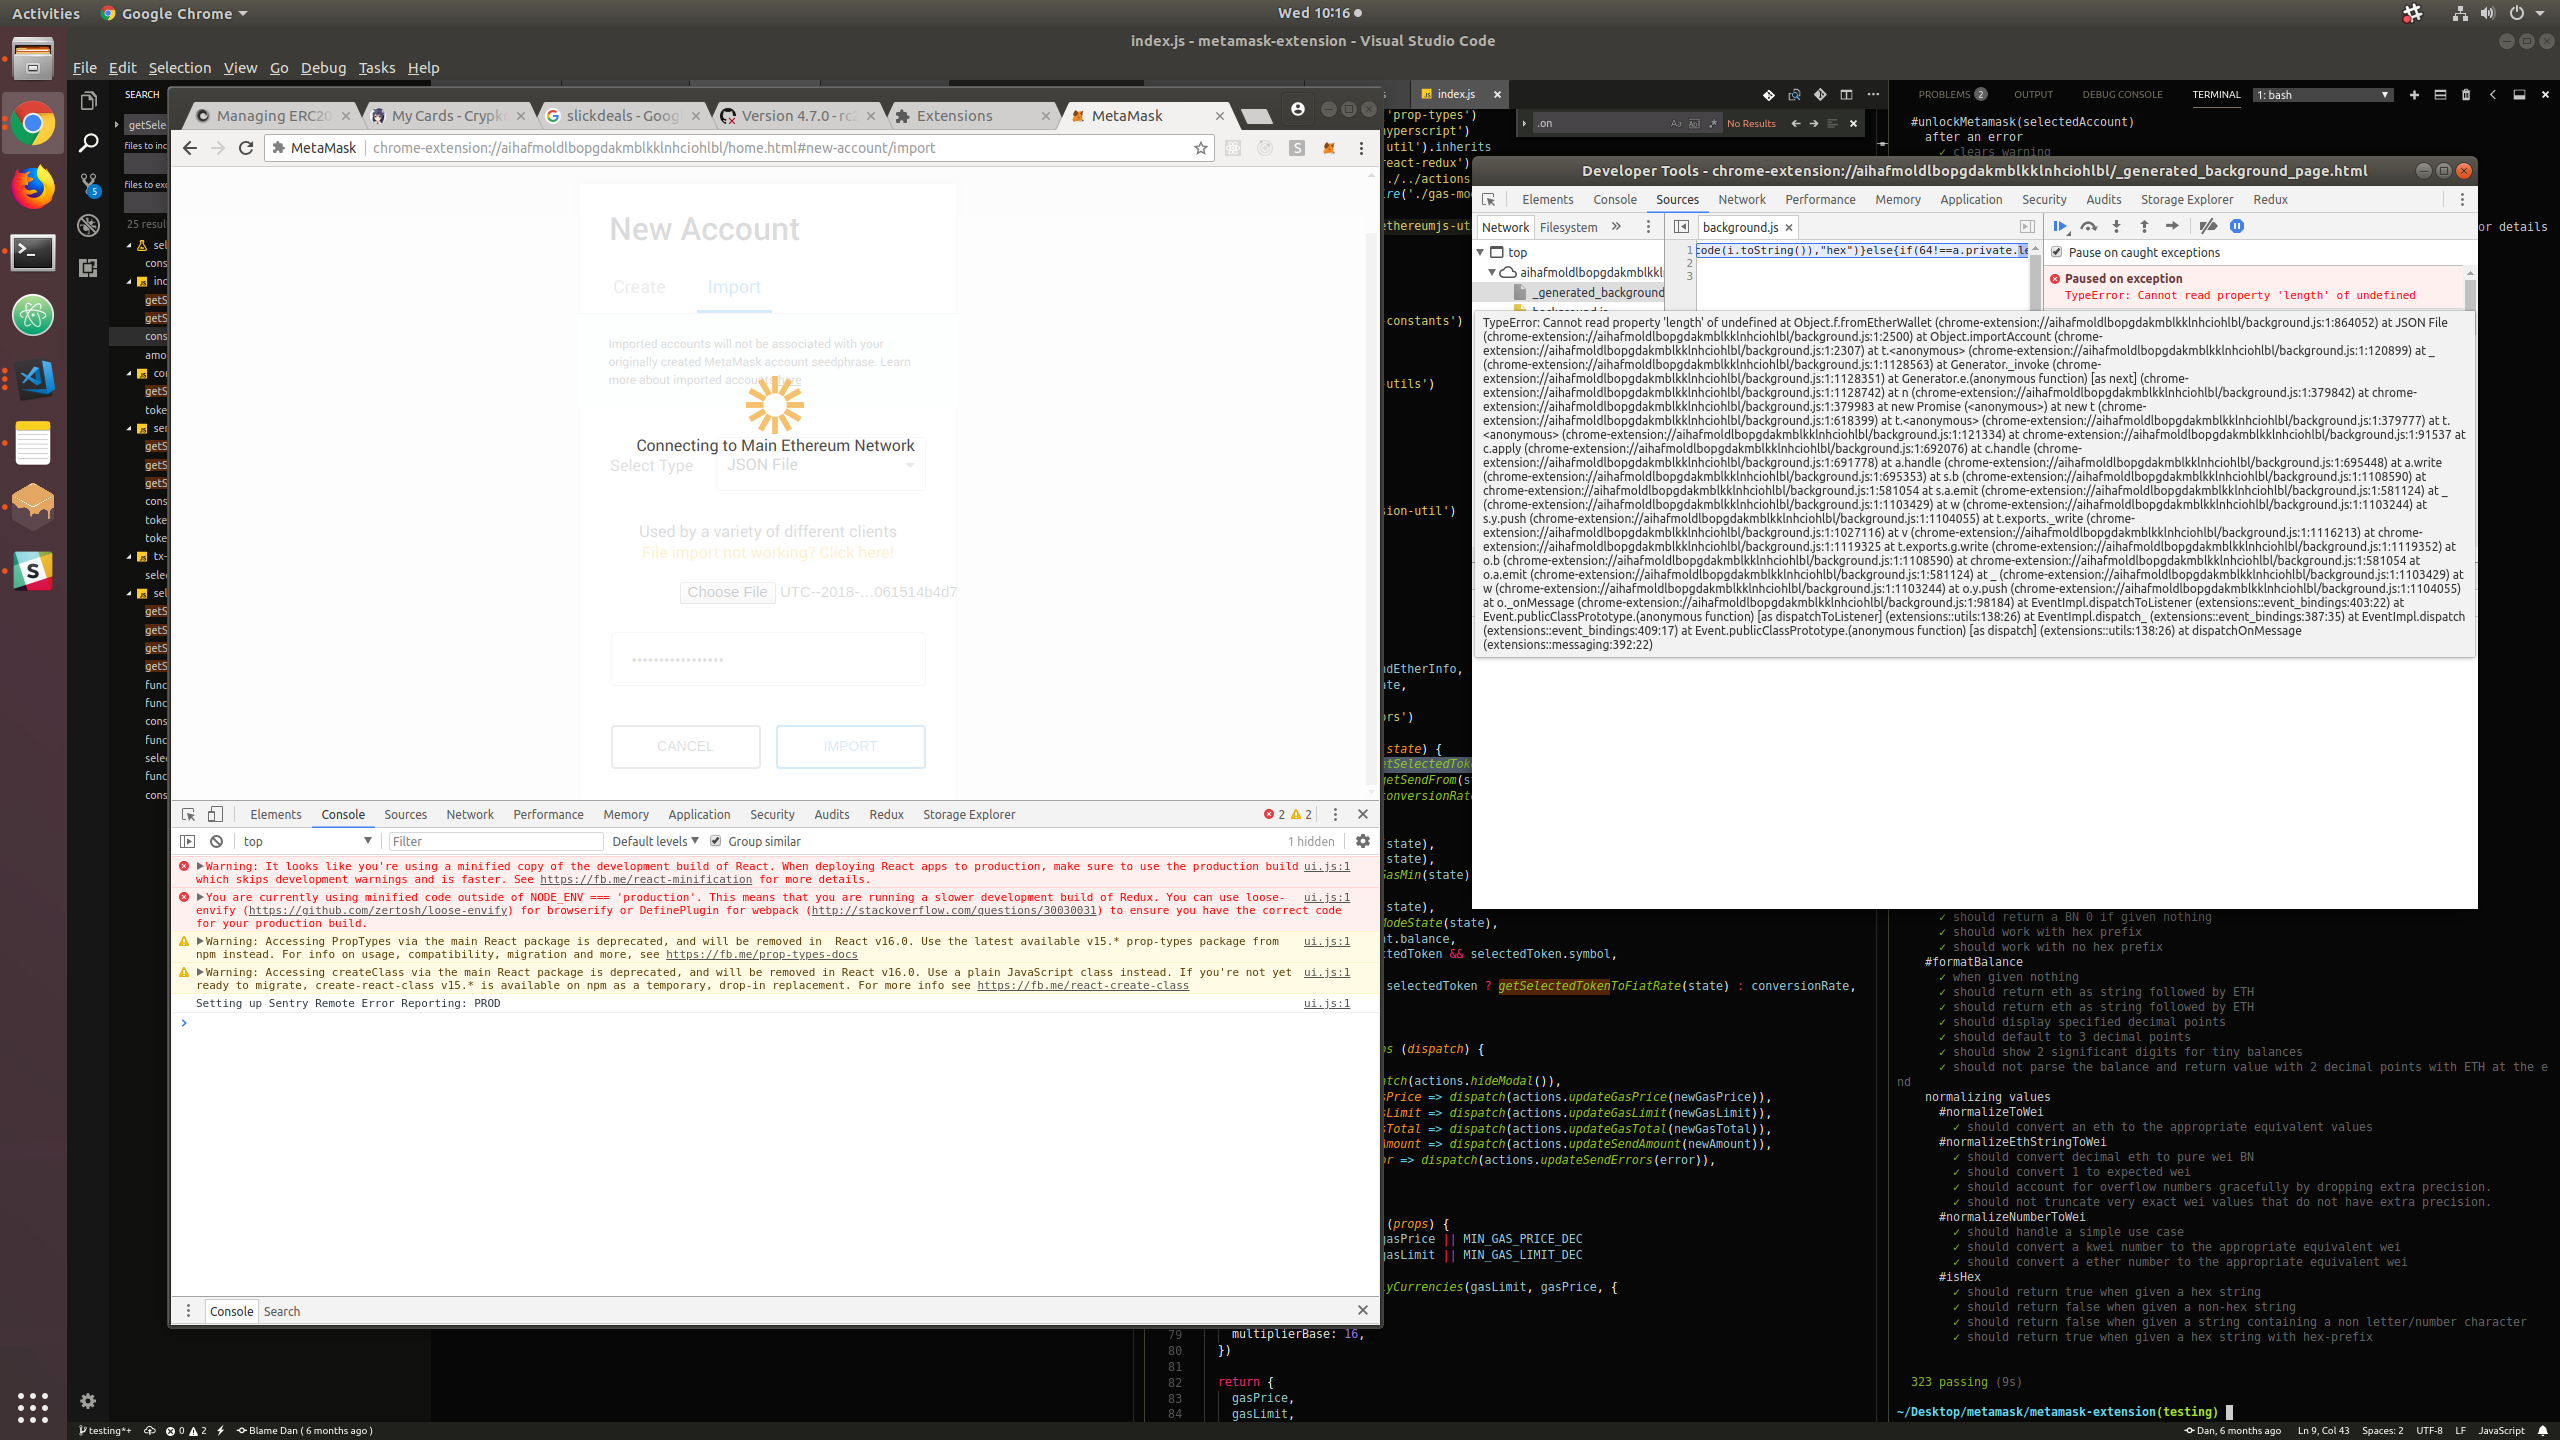Open the Debug menu in VS Code
The width and height of the screenshot is (2560, 1440).
[x=323, y=68]
